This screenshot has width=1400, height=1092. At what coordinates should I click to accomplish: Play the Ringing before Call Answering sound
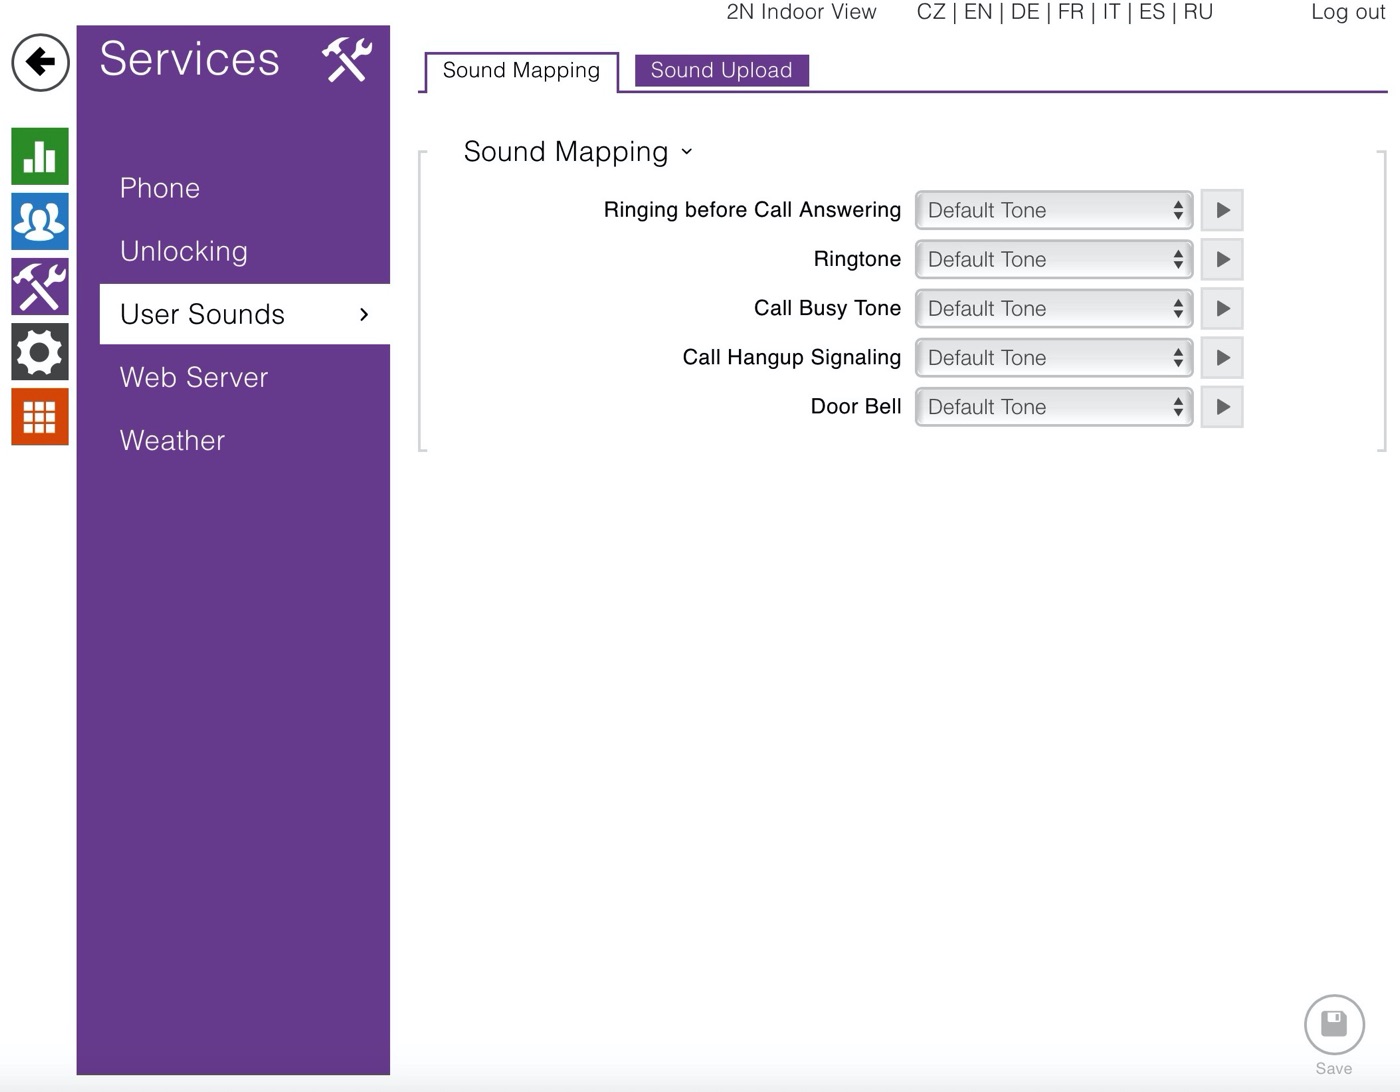[x=1222, y=210]
